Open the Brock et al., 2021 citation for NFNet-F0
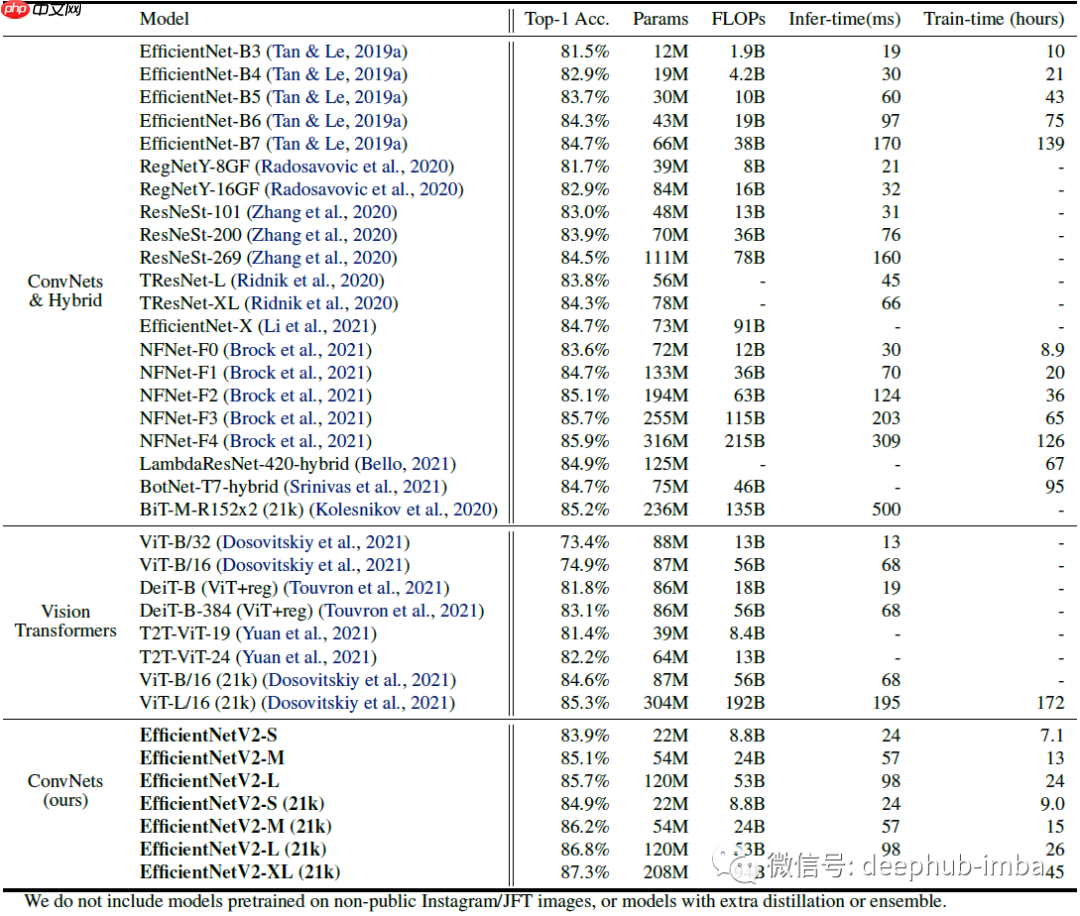The width and height of the screenshot is (1080, 916). click(x=298, y=350)
